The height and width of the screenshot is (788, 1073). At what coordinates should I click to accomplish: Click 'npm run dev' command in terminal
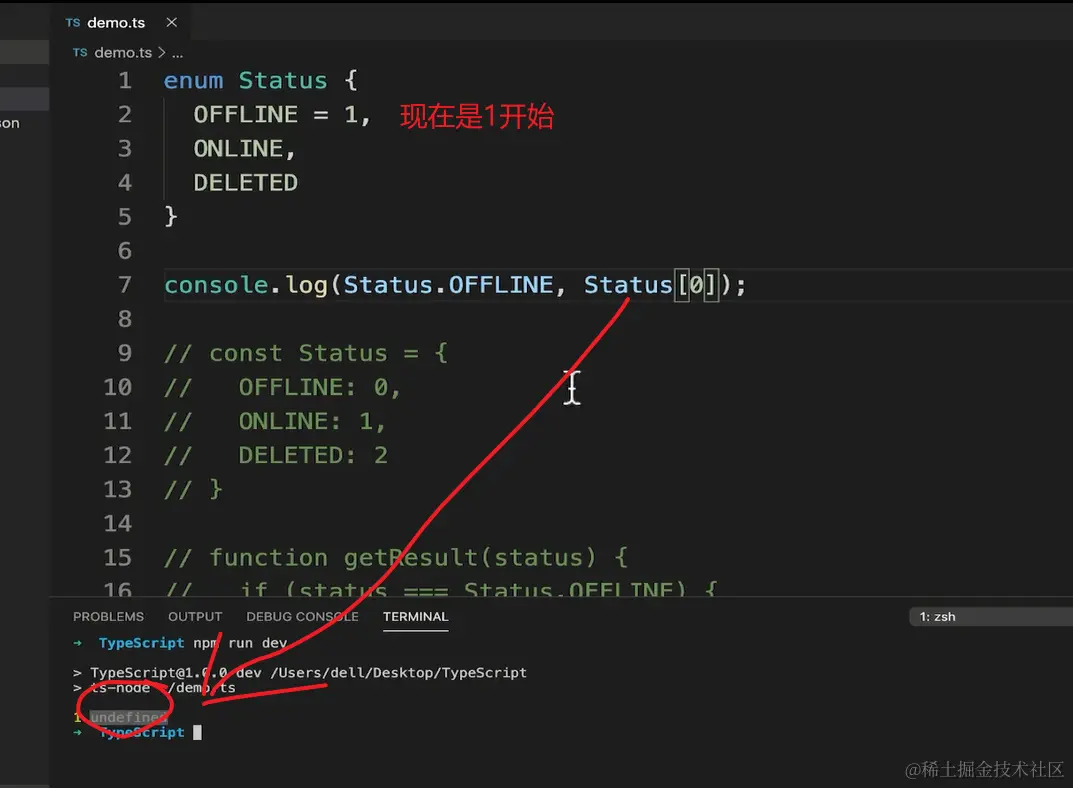point(240,643)
